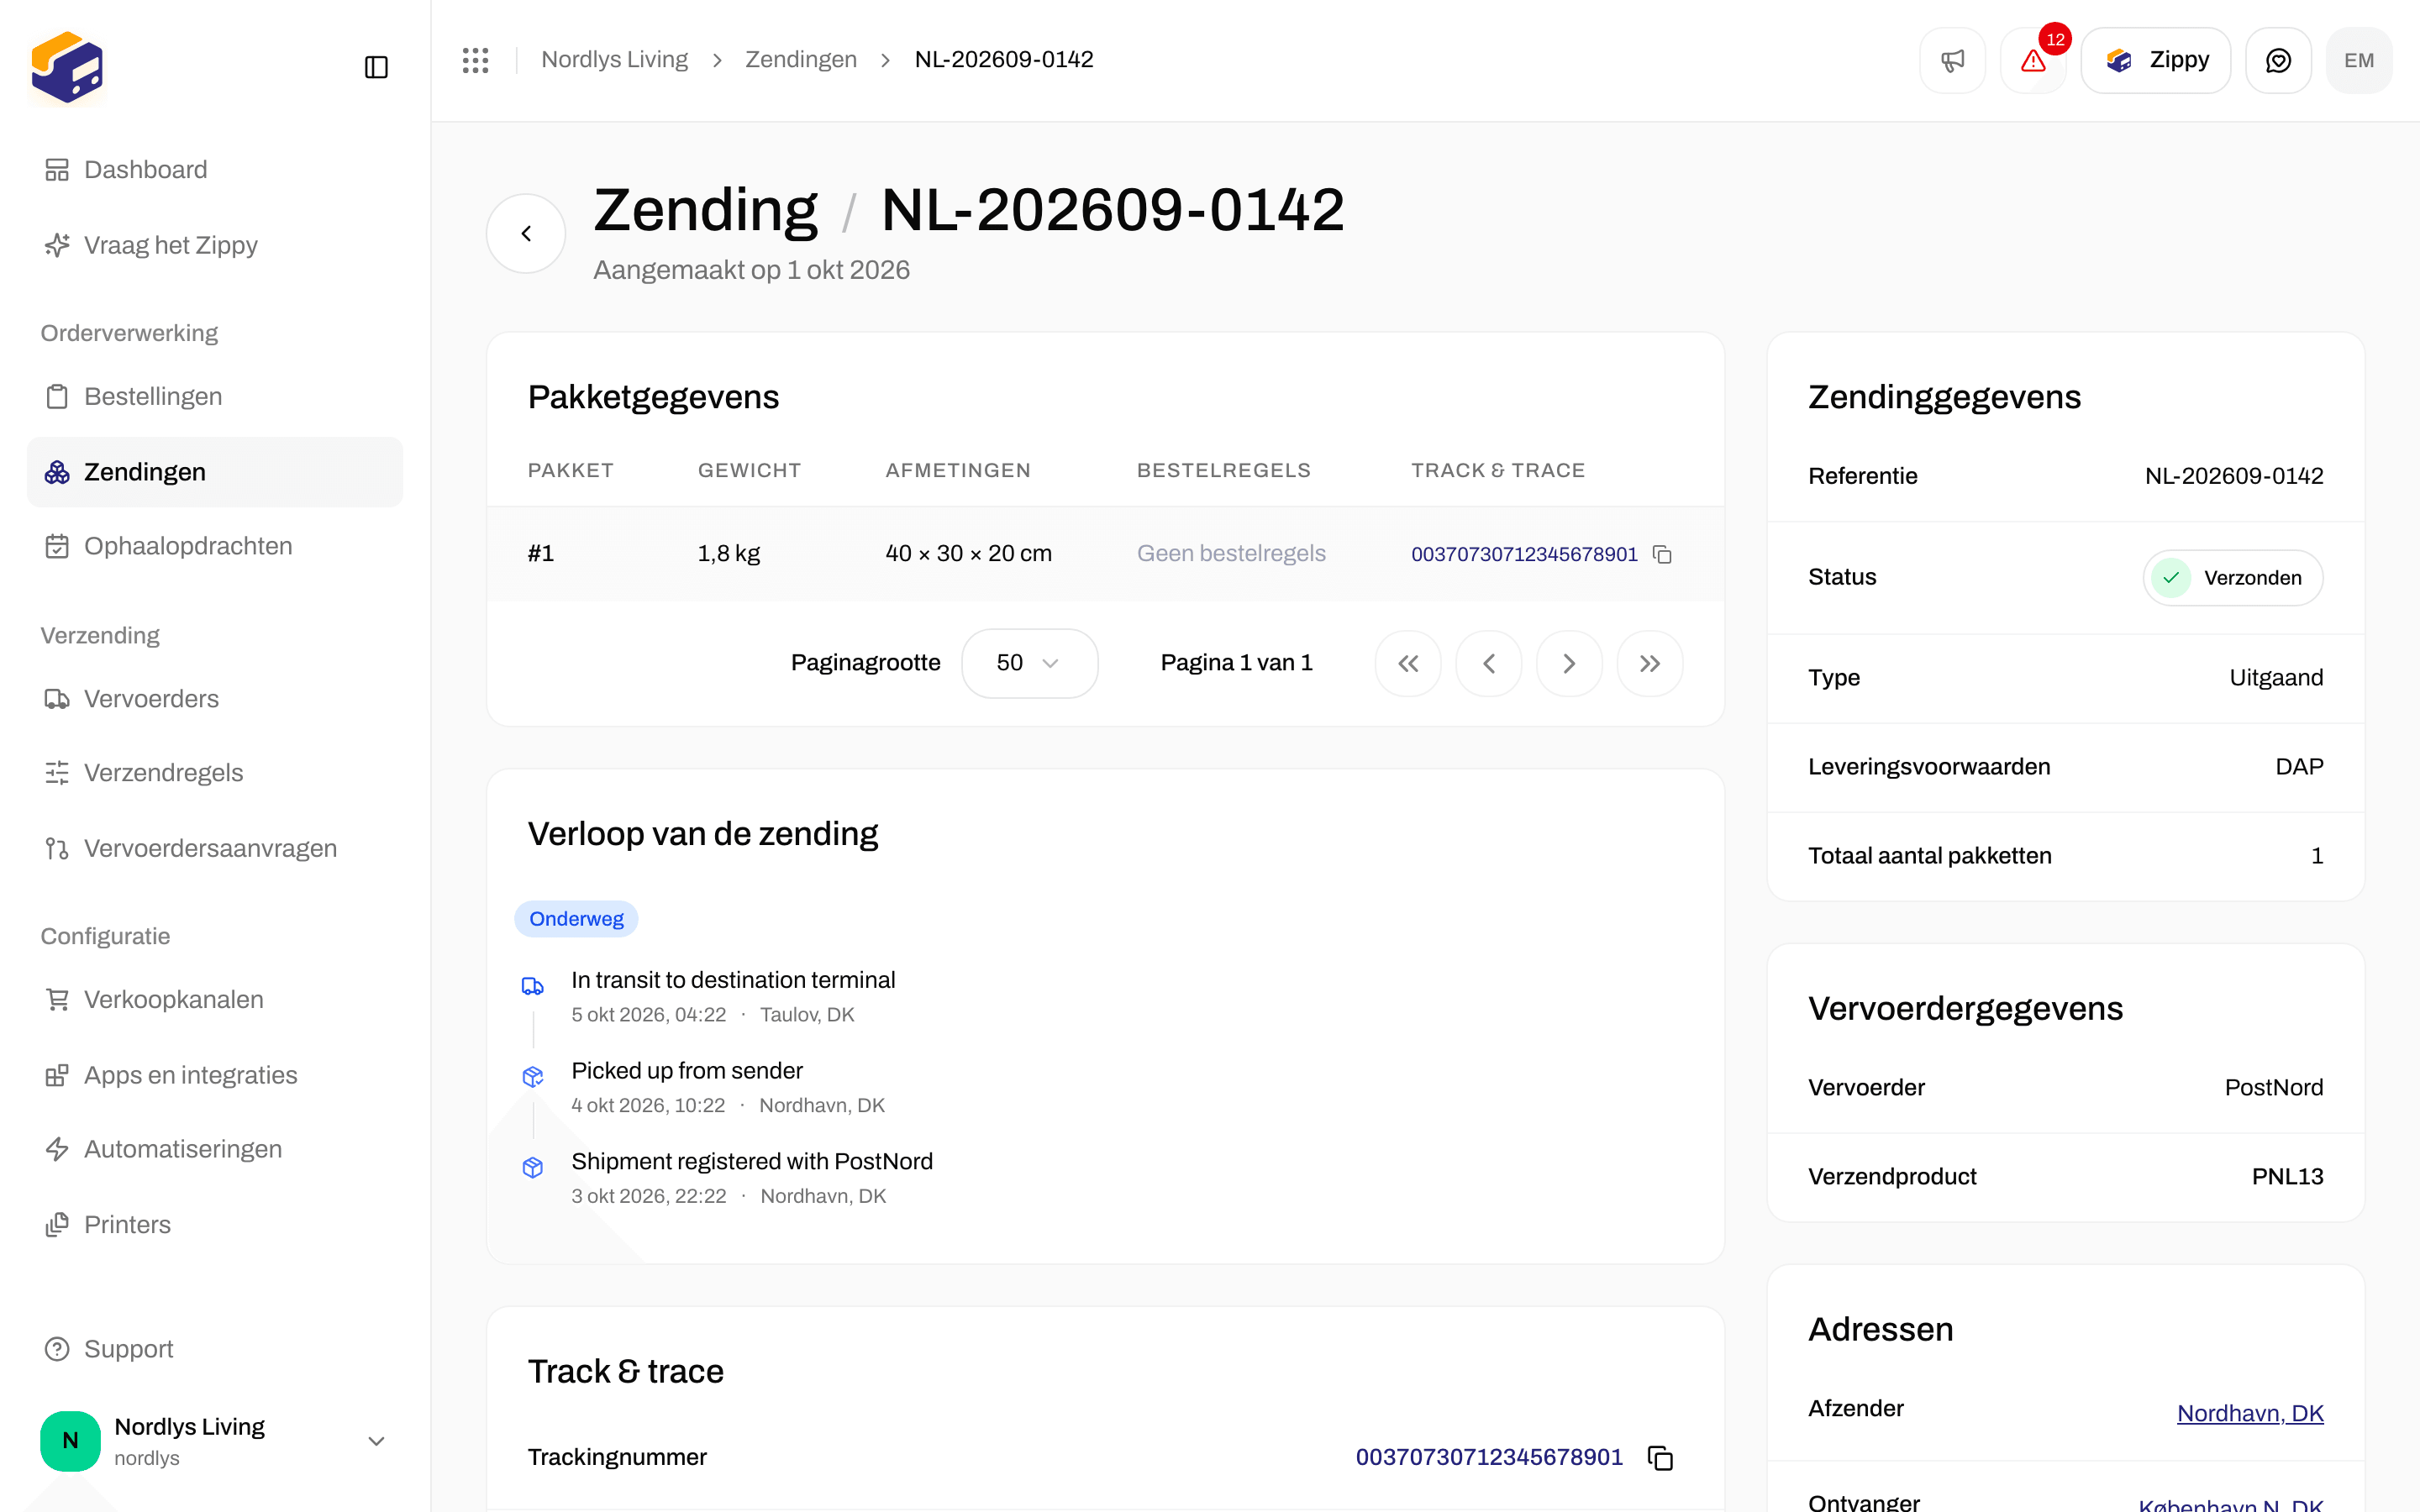Open the announcements megaphone
The height and width of the screenshot is (1512, 2420).
click(x=1952, y=60)
